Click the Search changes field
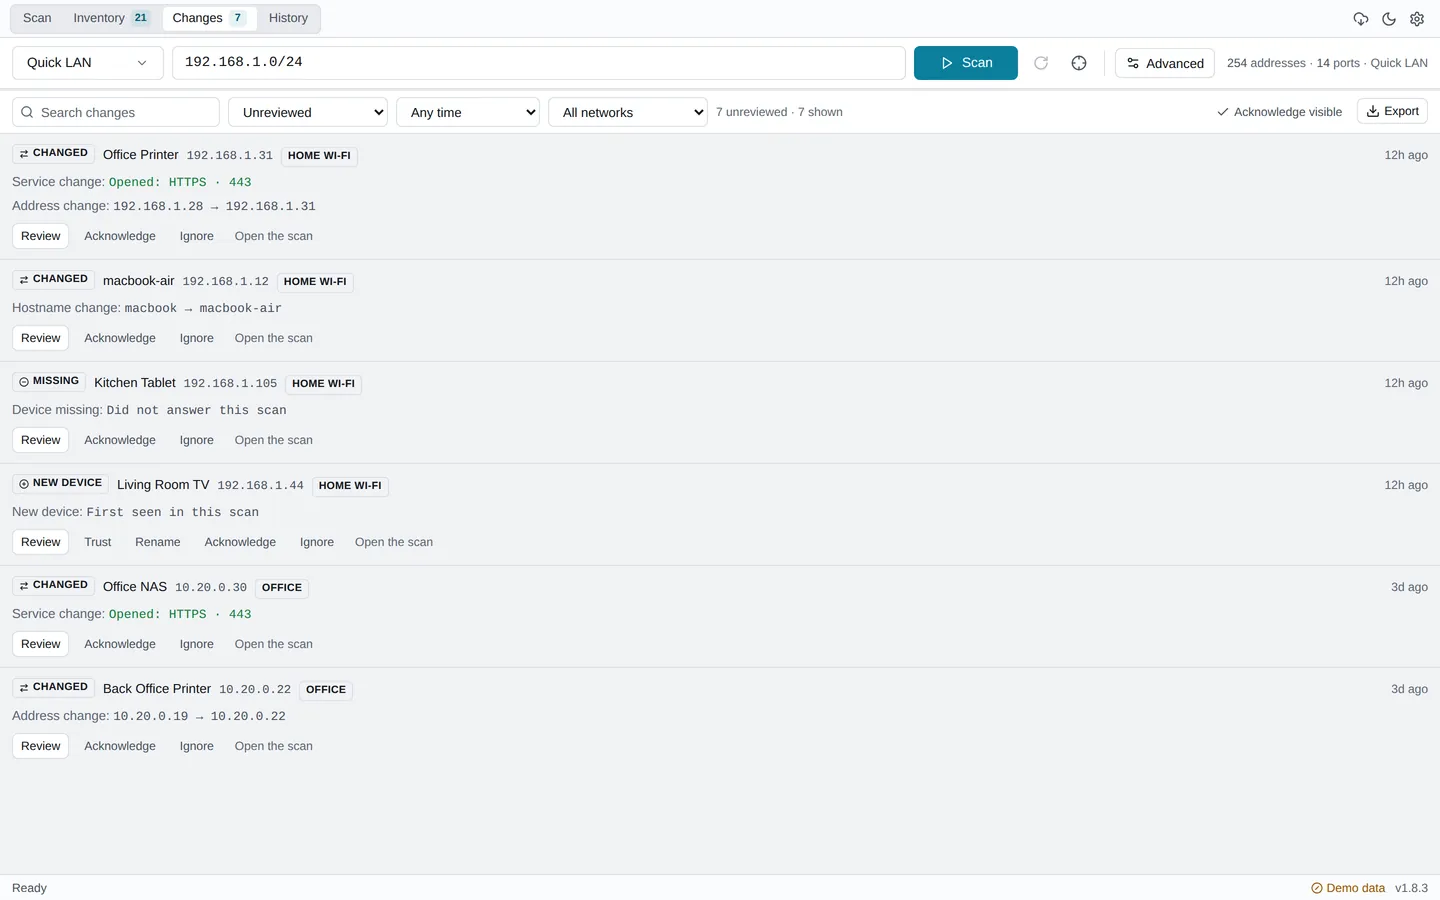1440x900 pixels. (116, 112)
